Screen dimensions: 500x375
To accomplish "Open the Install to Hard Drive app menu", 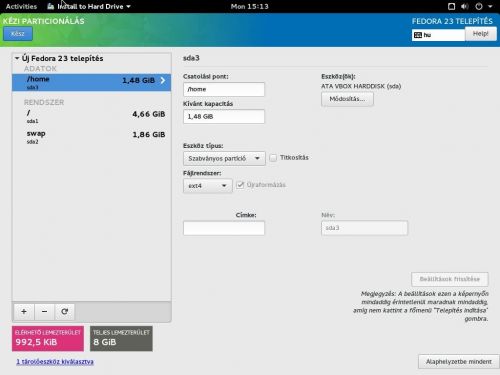I will [x=89, y=6].
